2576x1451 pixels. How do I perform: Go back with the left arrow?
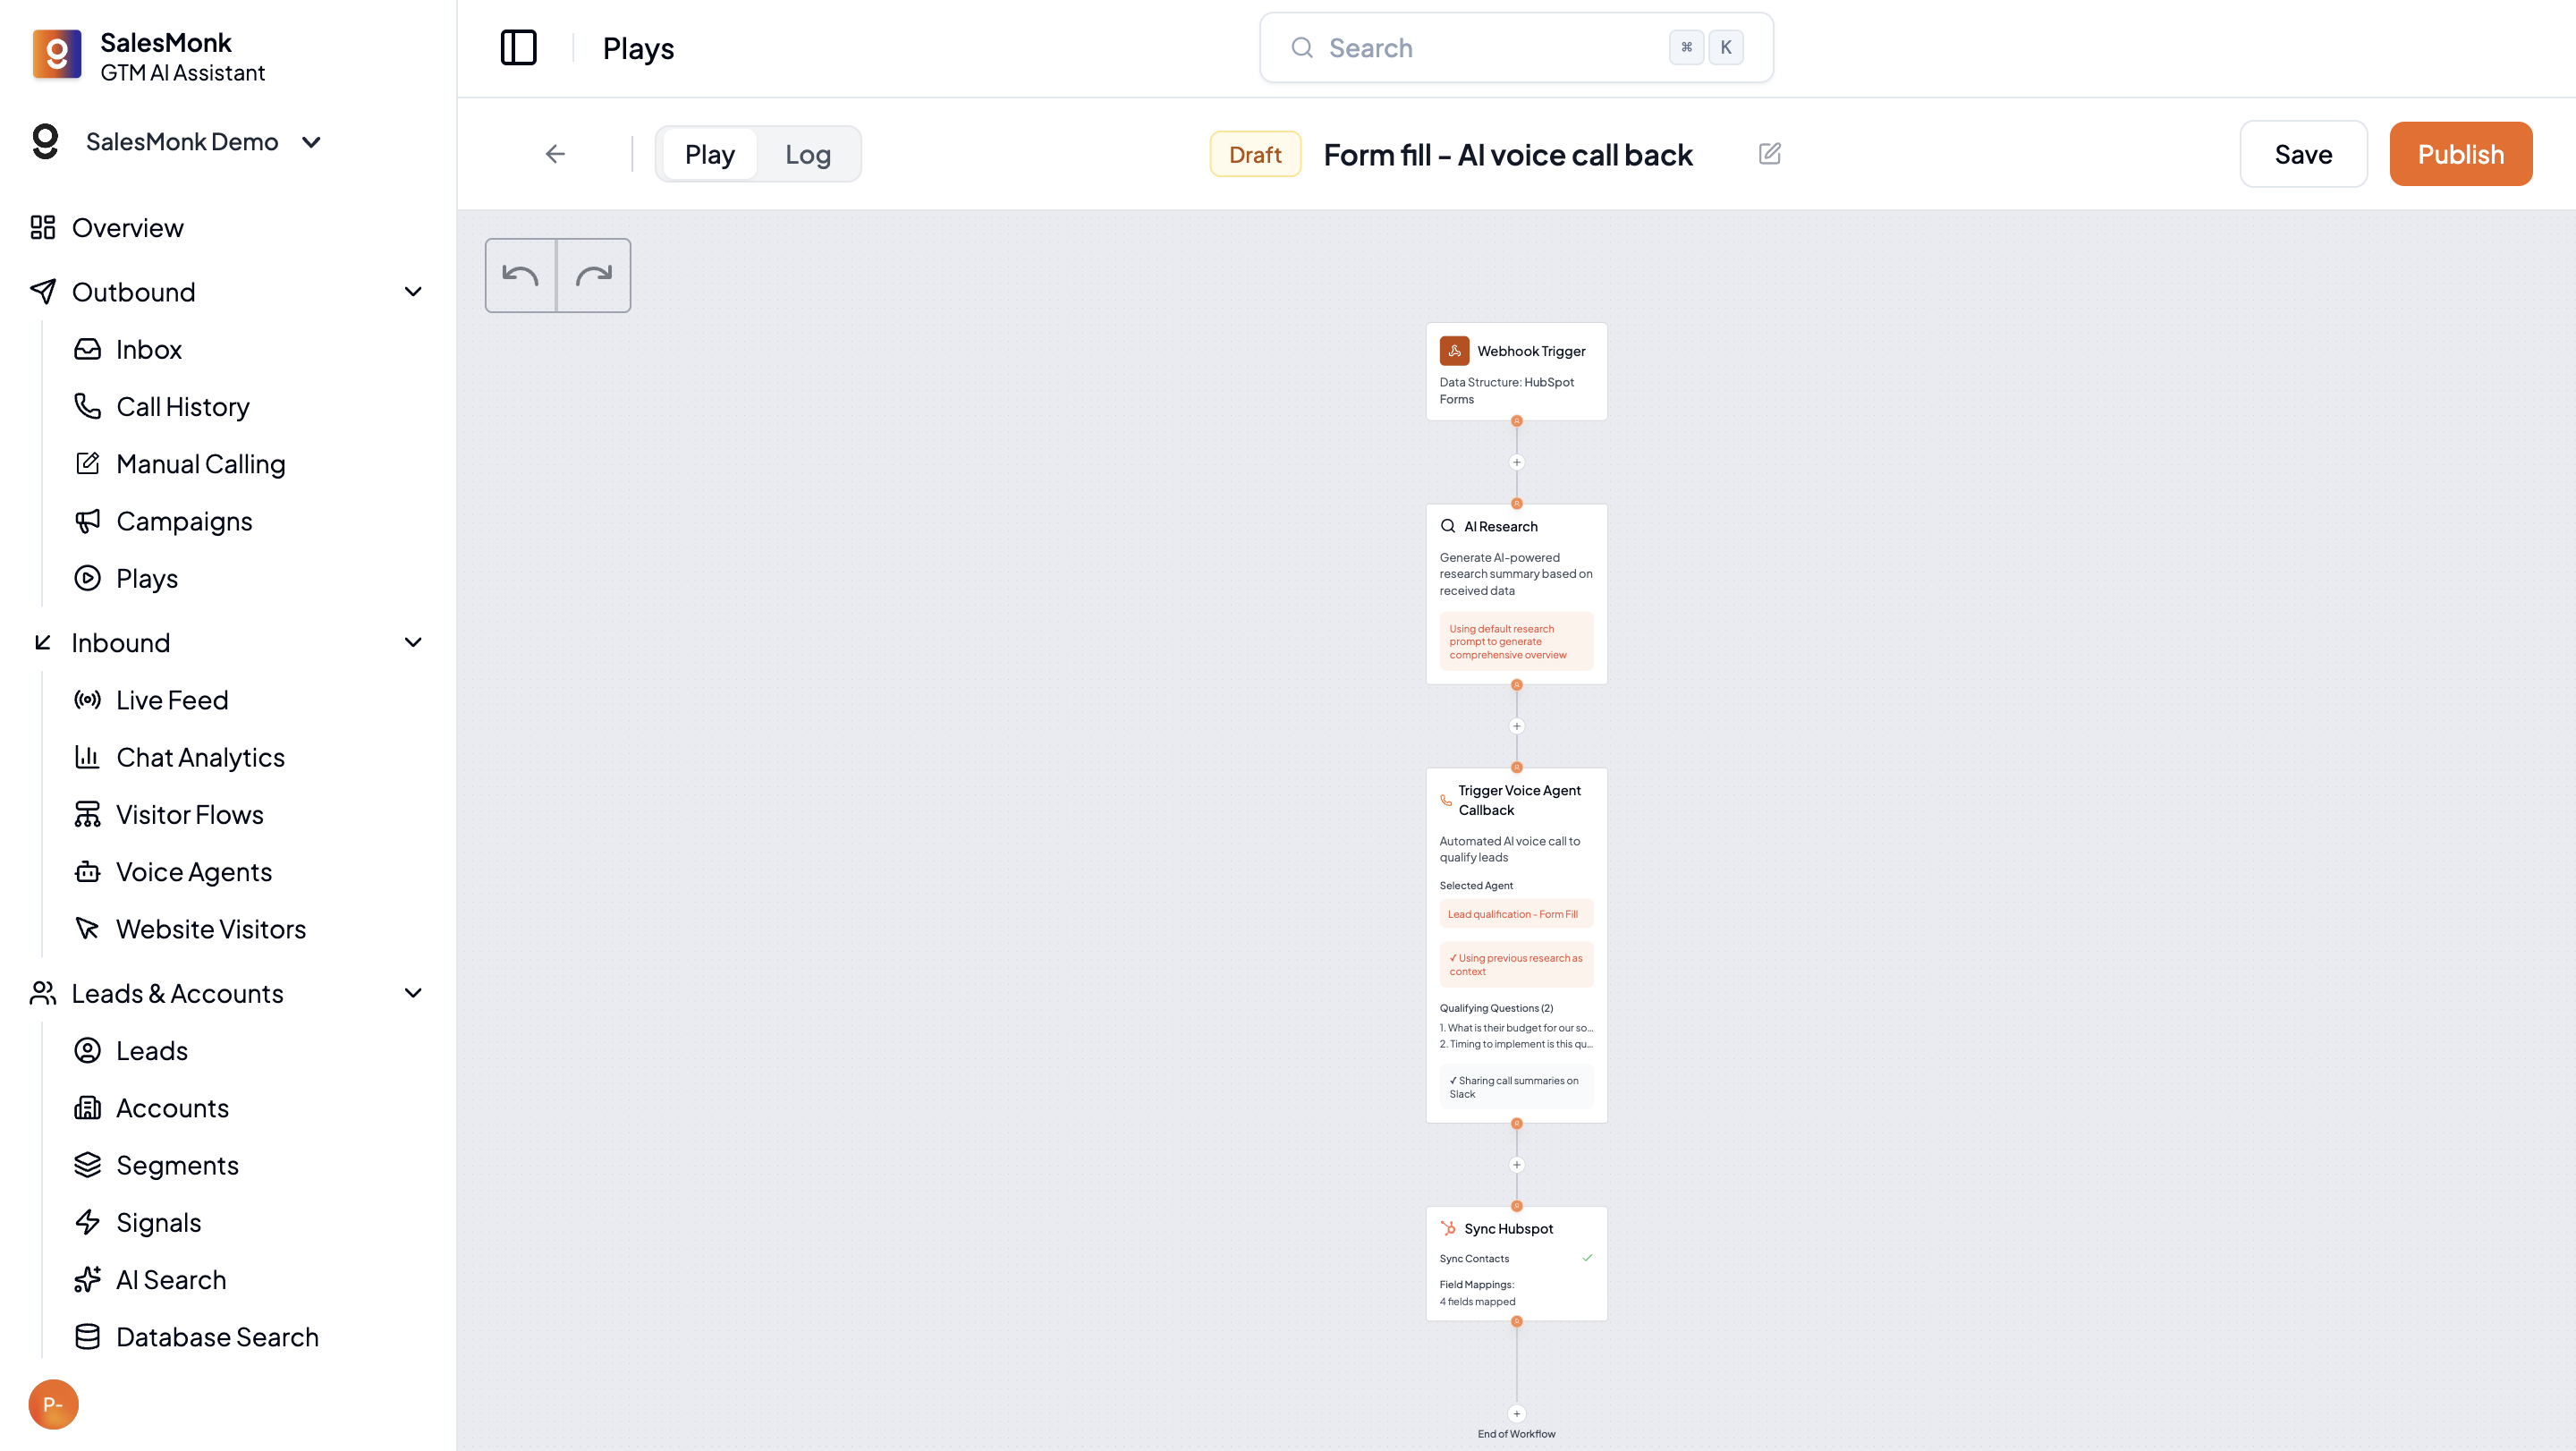coord(555,154)
